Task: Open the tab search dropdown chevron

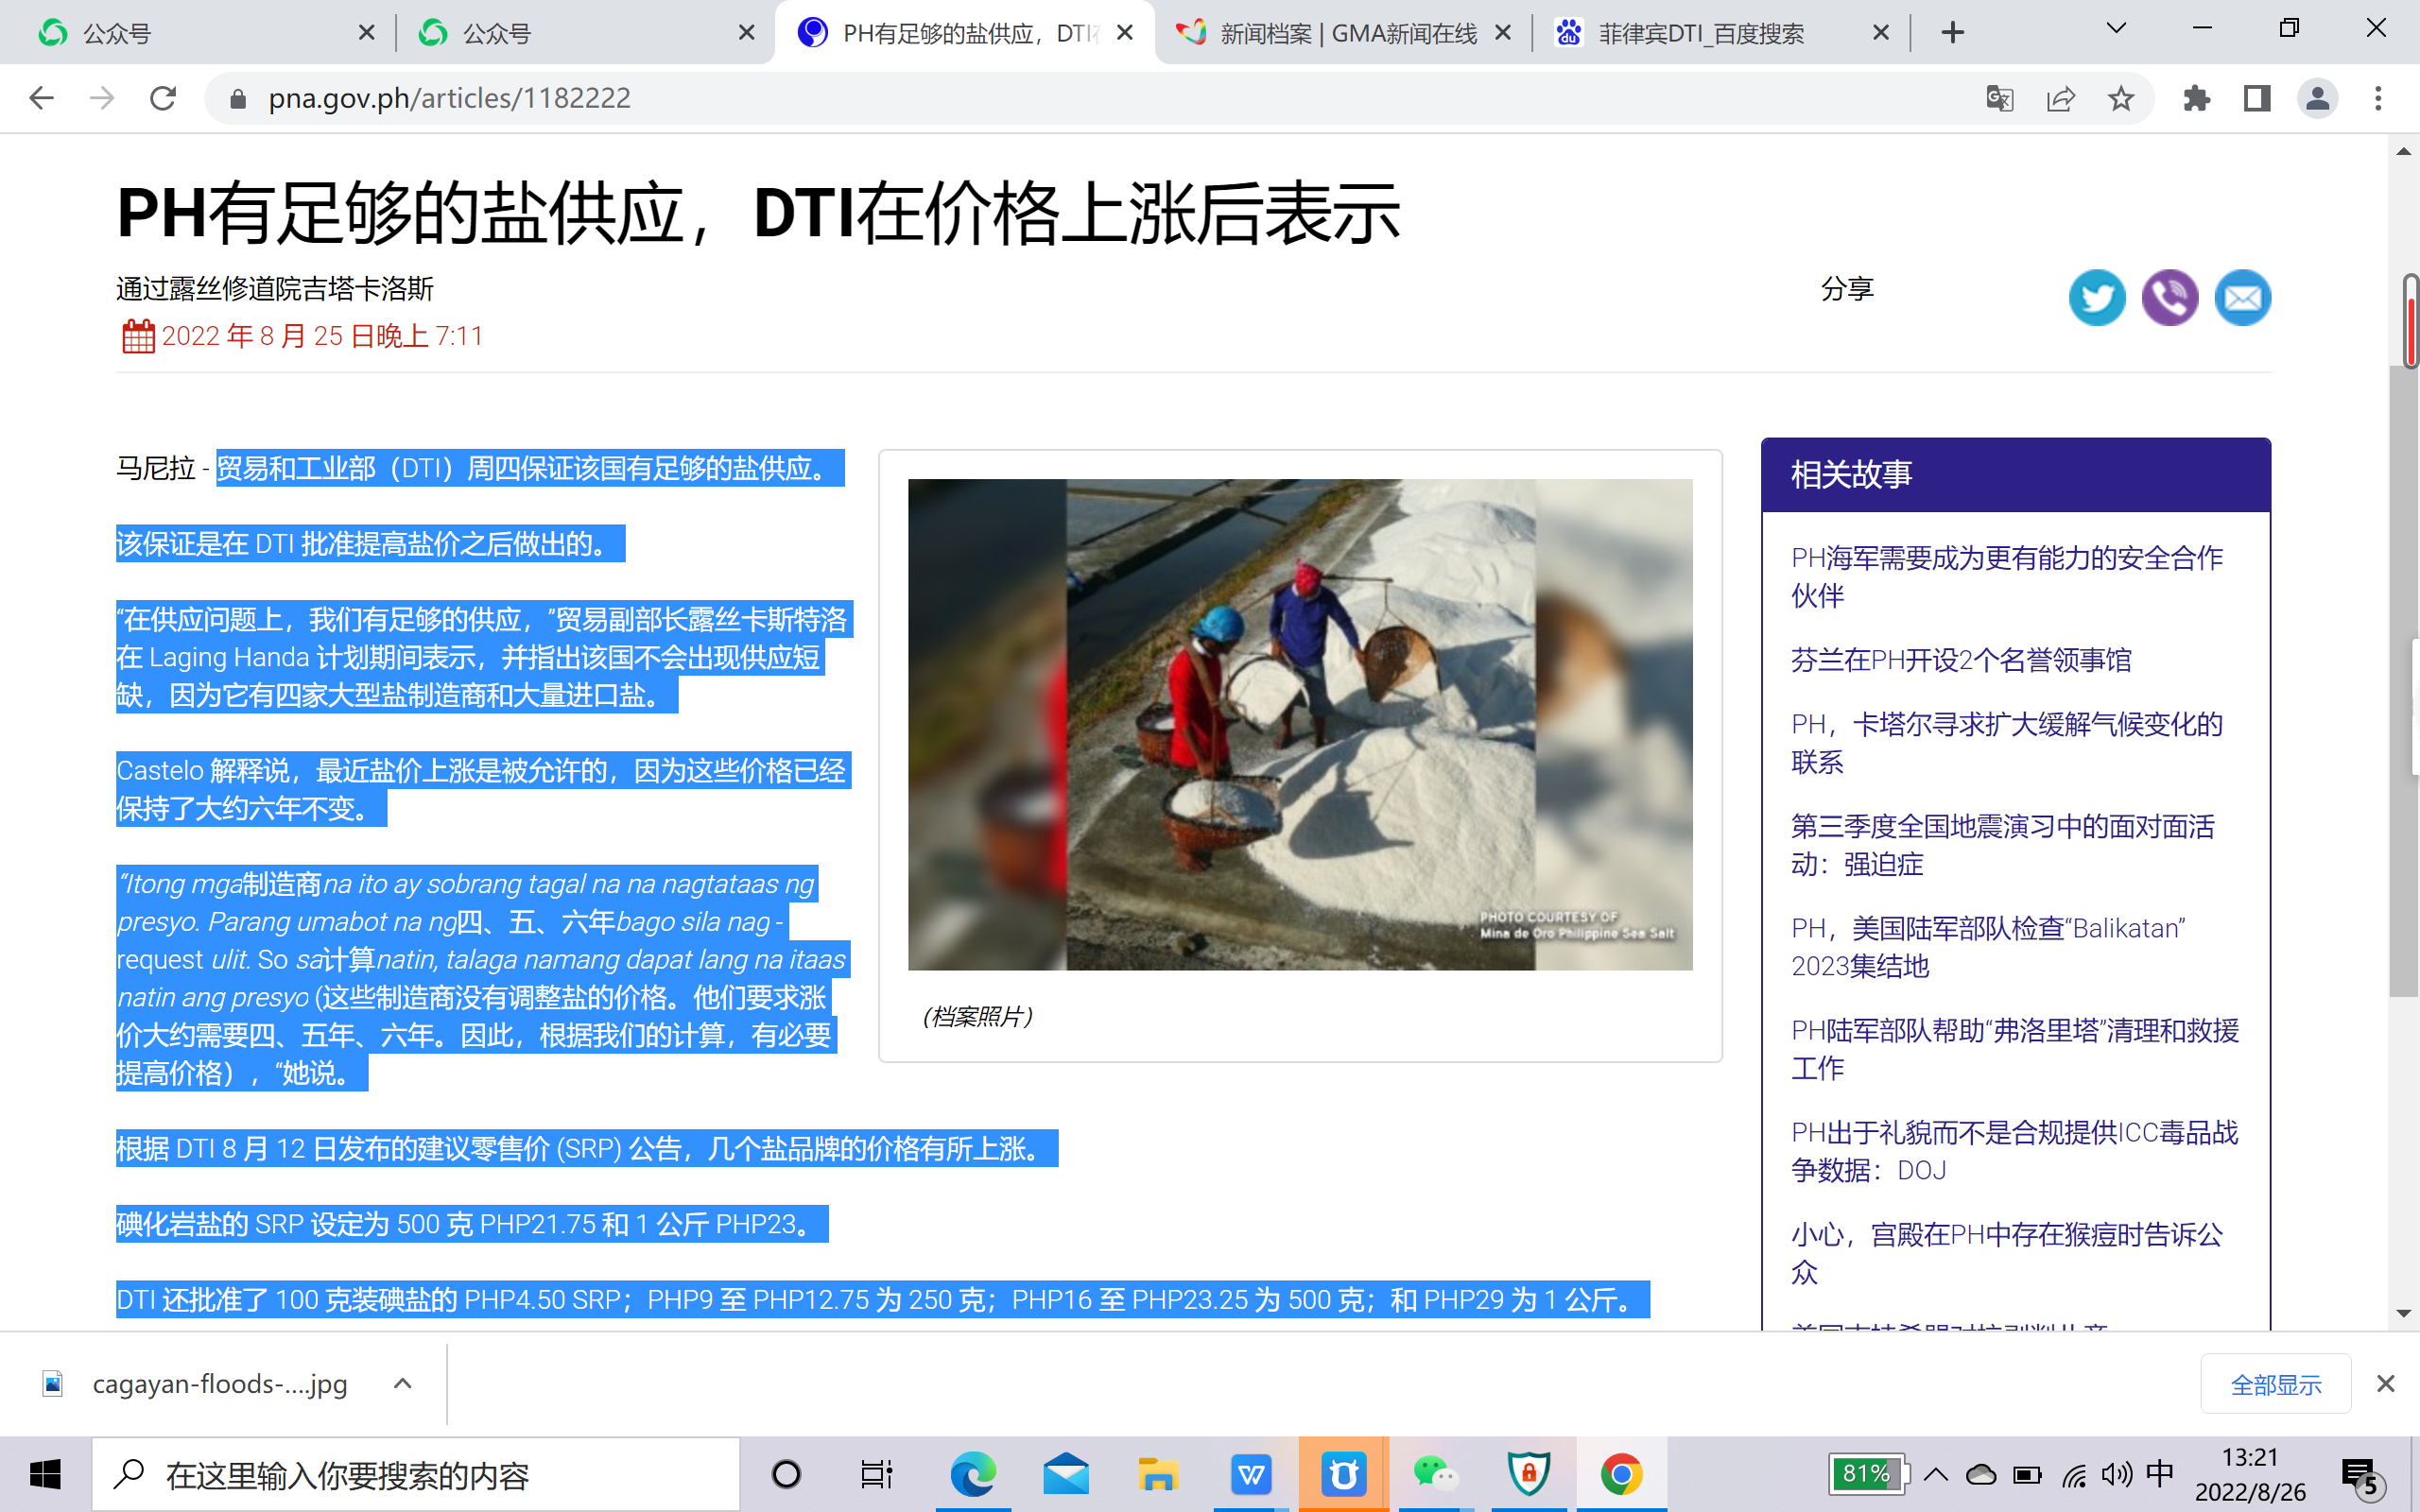Action: pyautogui.click(x=2115, y=30)
